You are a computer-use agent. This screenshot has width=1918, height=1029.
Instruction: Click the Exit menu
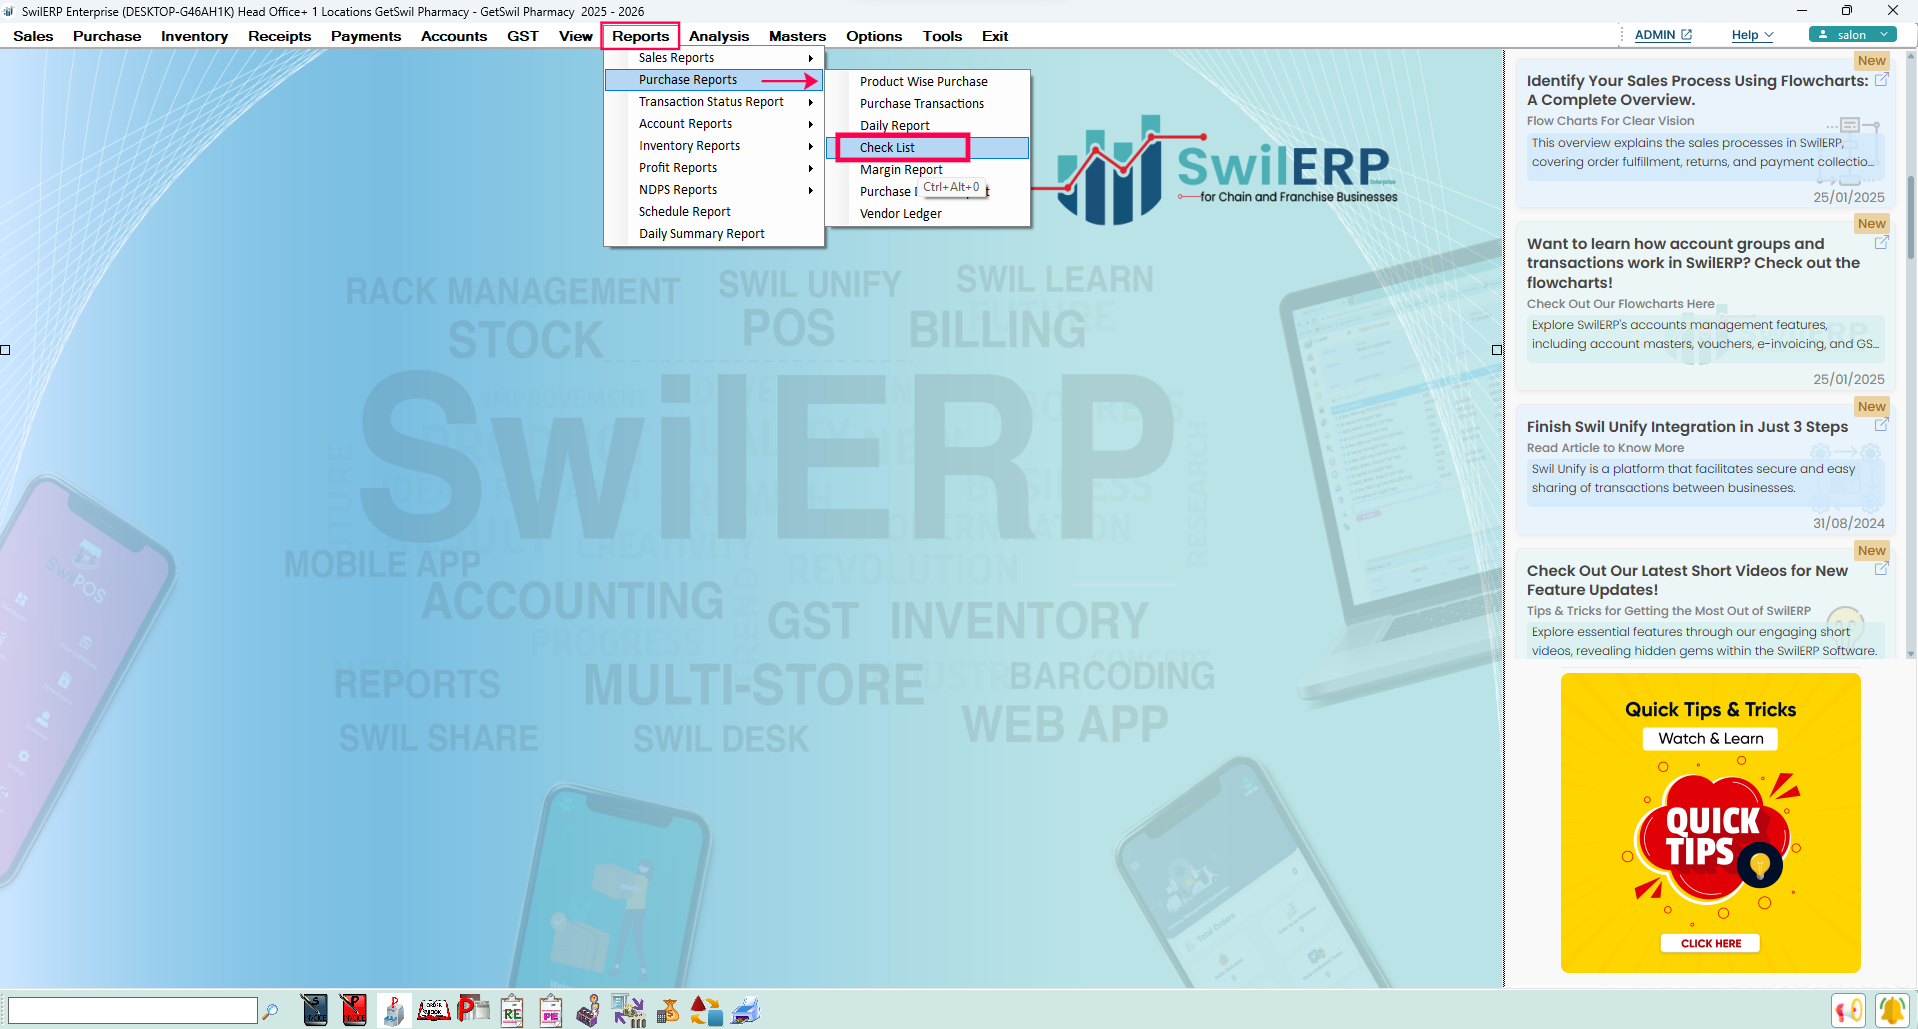pos(995,36)
